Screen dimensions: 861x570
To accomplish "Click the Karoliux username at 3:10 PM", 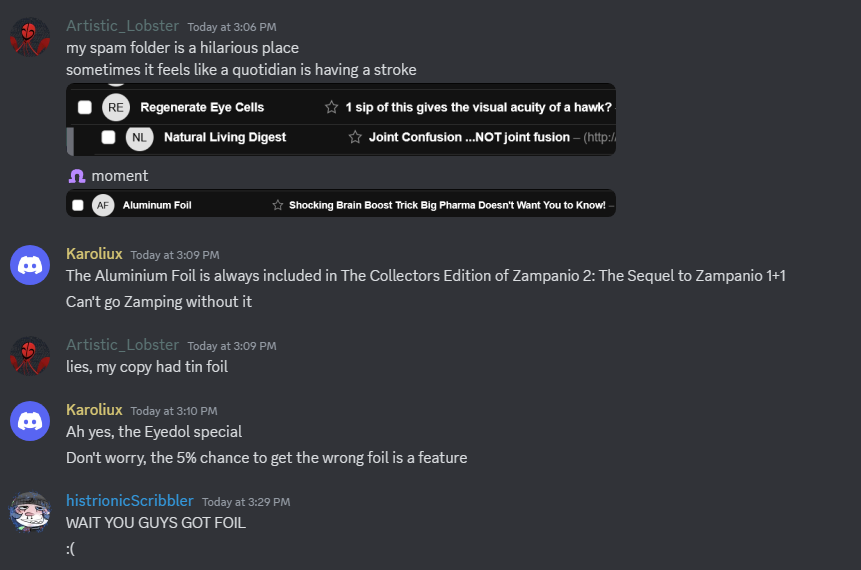I will coord(94,410).
